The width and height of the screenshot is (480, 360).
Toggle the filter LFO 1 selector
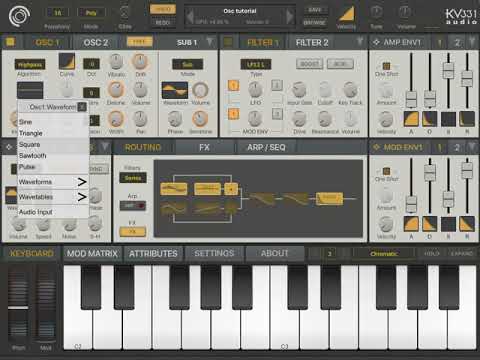[x=233, y=85]
